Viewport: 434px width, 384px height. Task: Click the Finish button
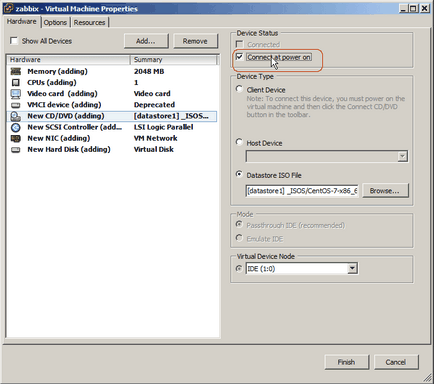click(347, 362)
